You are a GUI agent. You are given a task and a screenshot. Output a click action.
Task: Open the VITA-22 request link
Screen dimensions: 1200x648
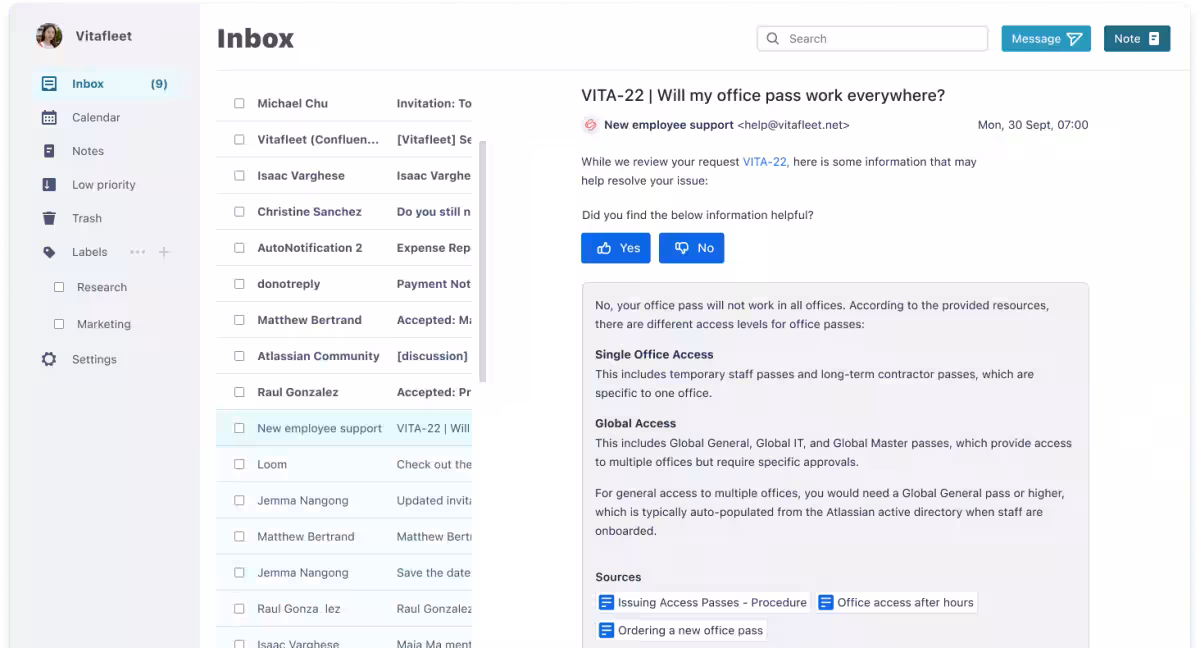(x=765, y=161)
